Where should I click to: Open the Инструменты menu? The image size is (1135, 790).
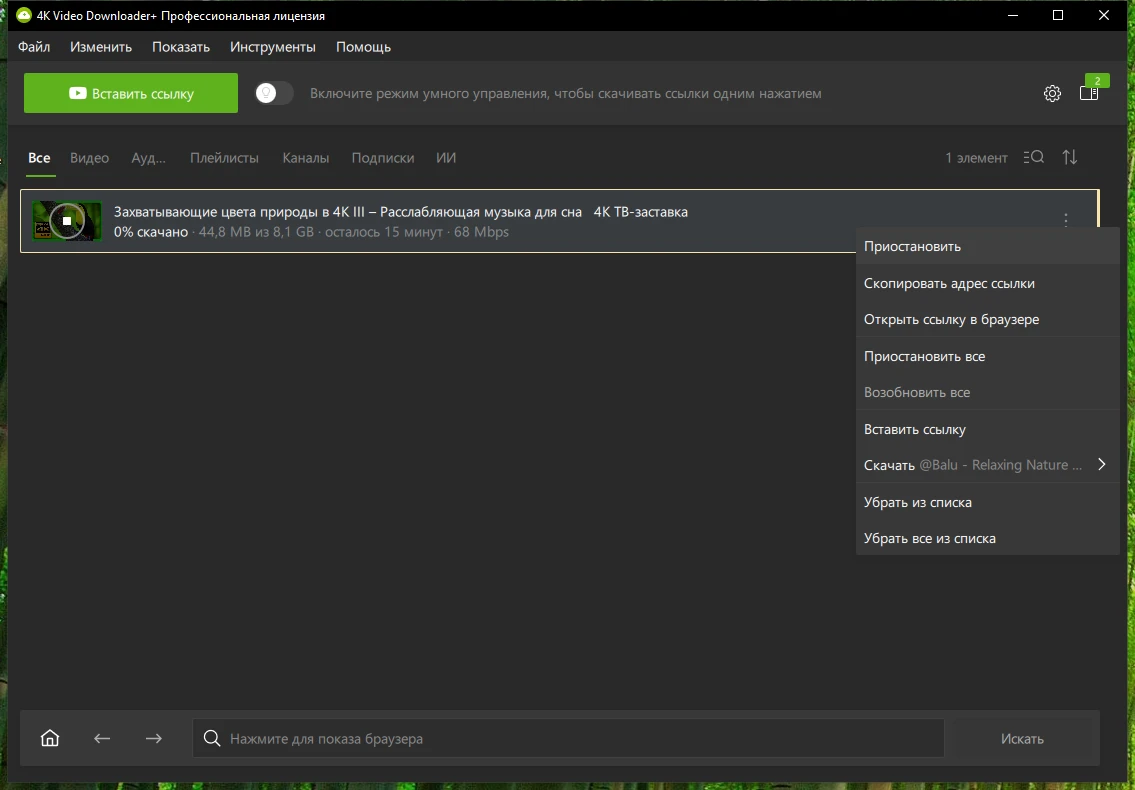pyautogui.click(x=273, y=47)
